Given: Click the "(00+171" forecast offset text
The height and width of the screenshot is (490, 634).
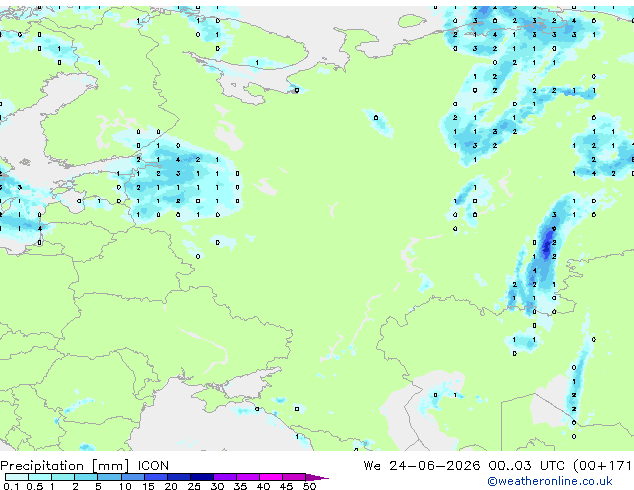Looking at the screenshot, I should click(x=602, y=466).
